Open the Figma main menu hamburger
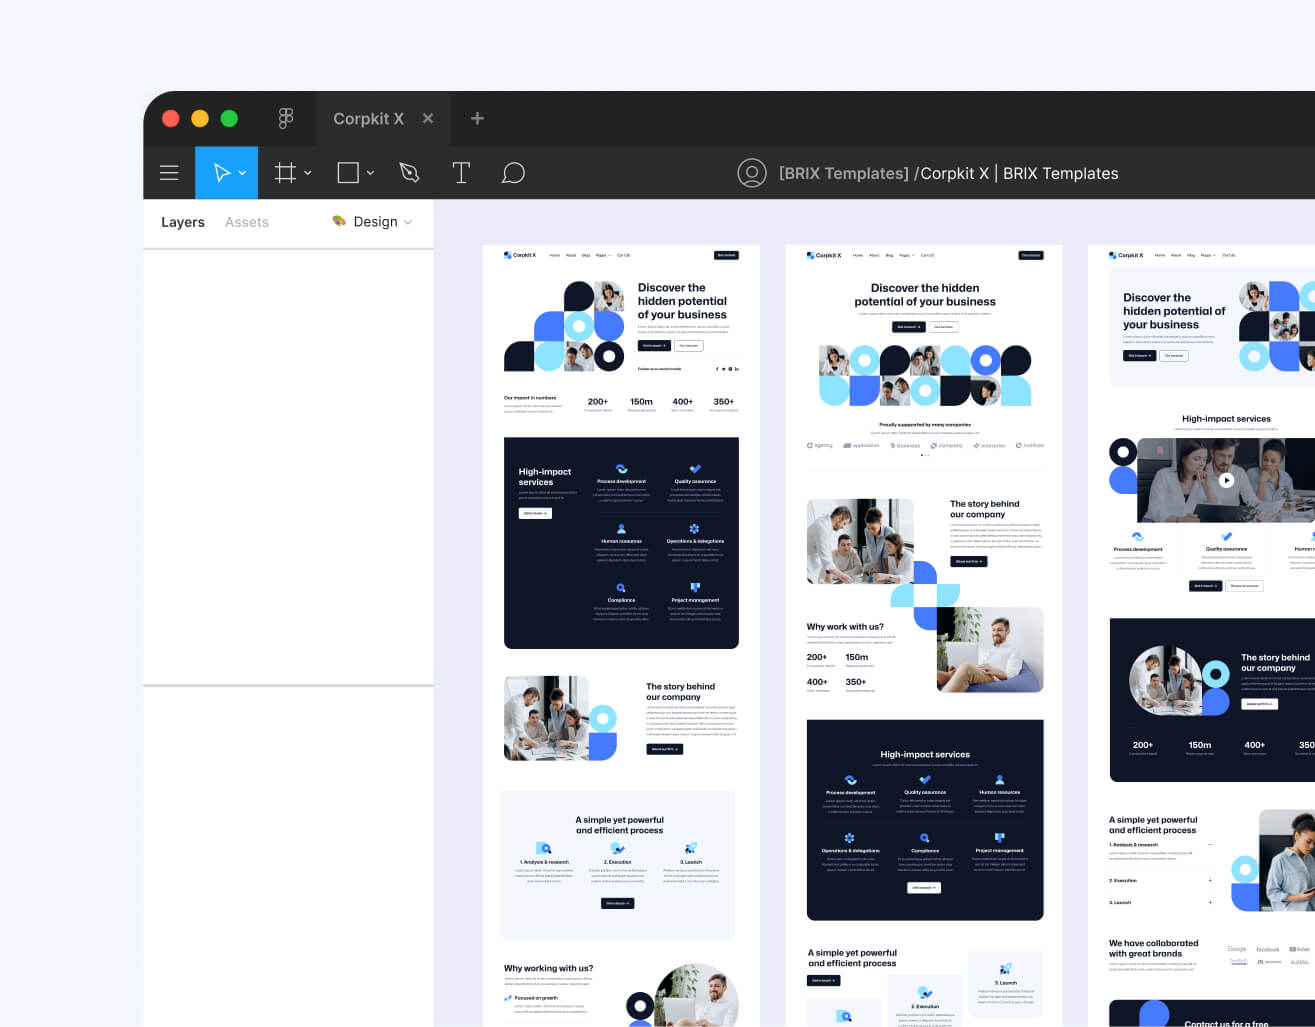Screen dimensions: 1315x1027 pos(169,172)
